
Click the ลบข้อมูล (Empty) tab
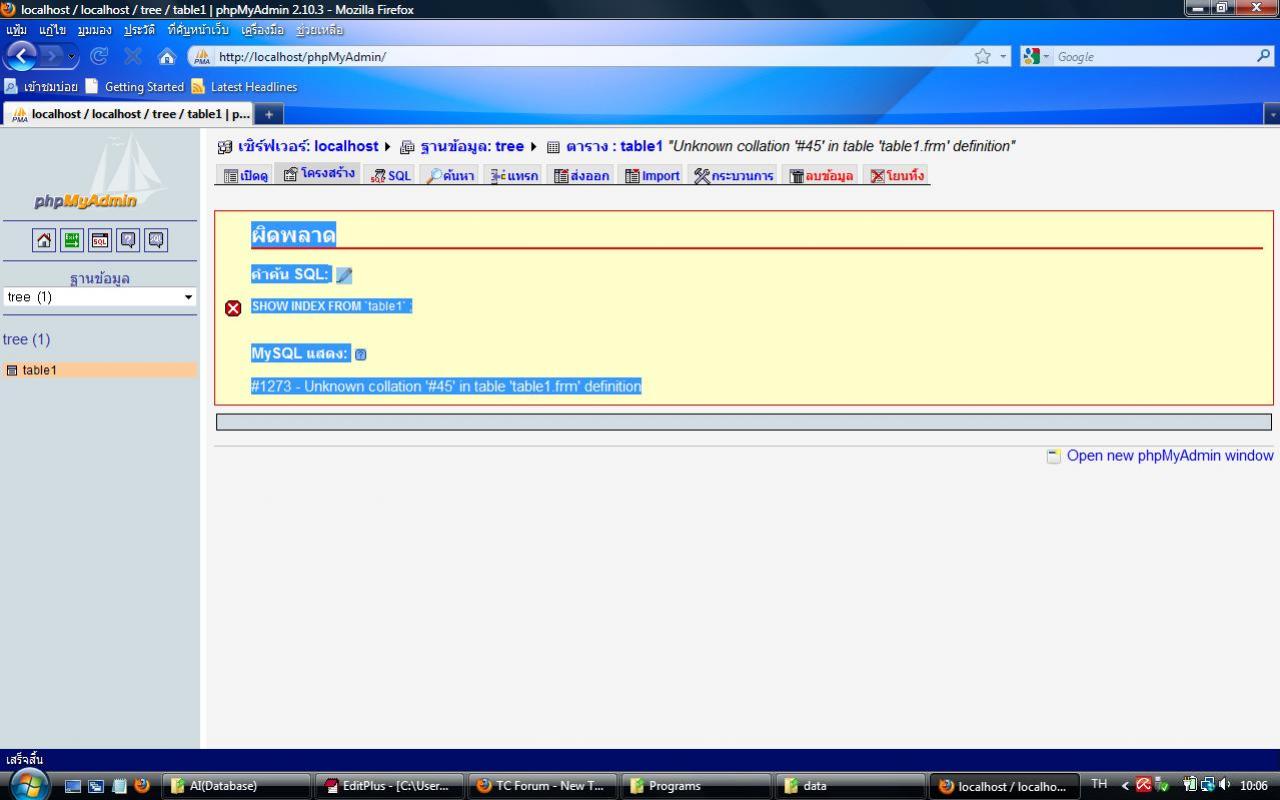(x=821, y=176)
